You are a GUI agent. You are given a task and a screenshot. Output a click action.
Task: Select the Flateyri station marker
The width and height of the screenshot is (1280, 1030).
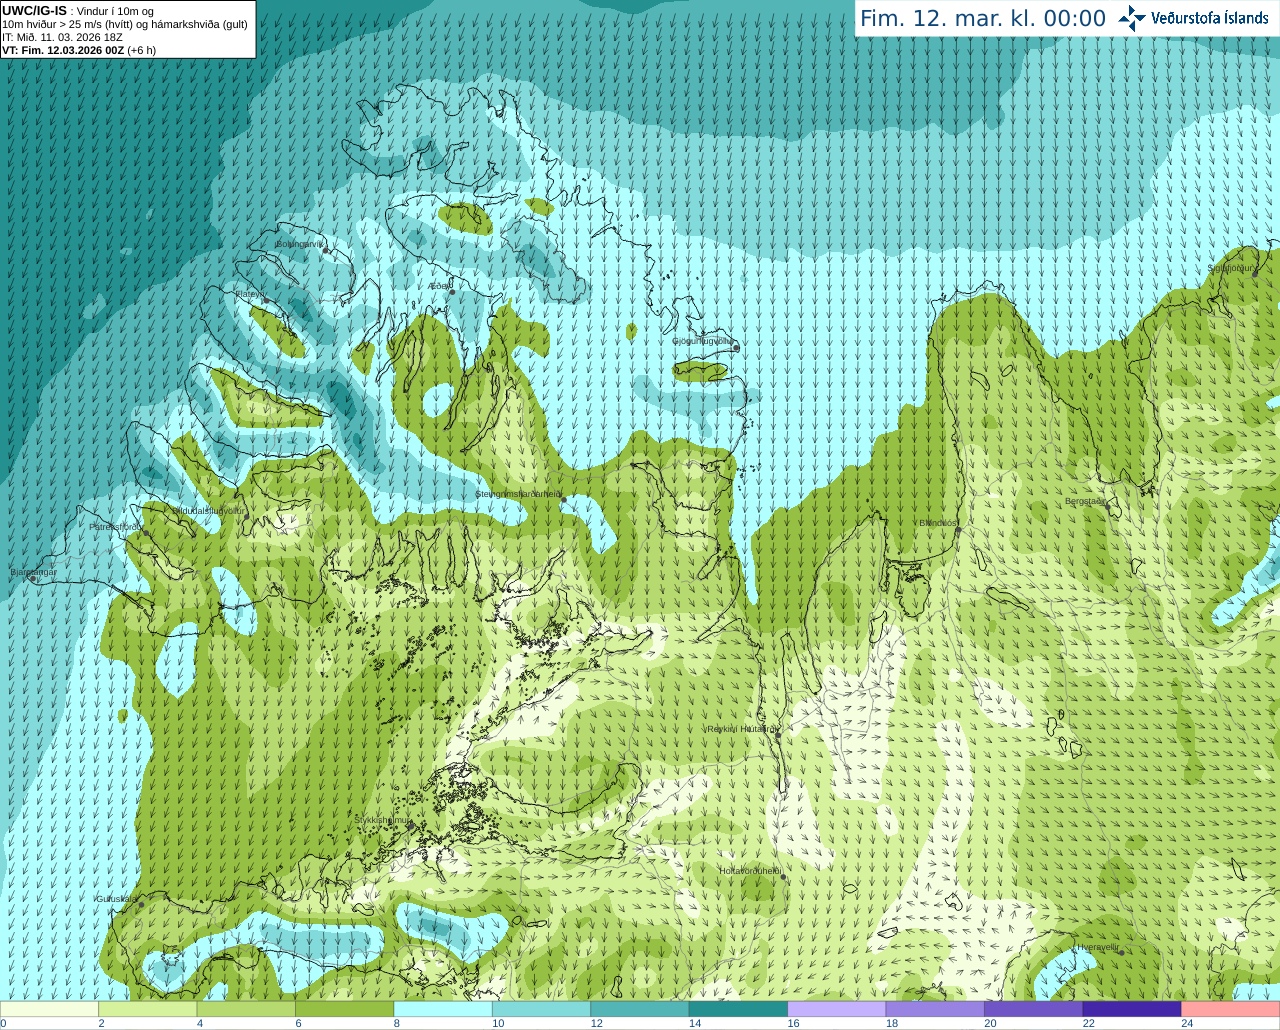click(266, 299)
